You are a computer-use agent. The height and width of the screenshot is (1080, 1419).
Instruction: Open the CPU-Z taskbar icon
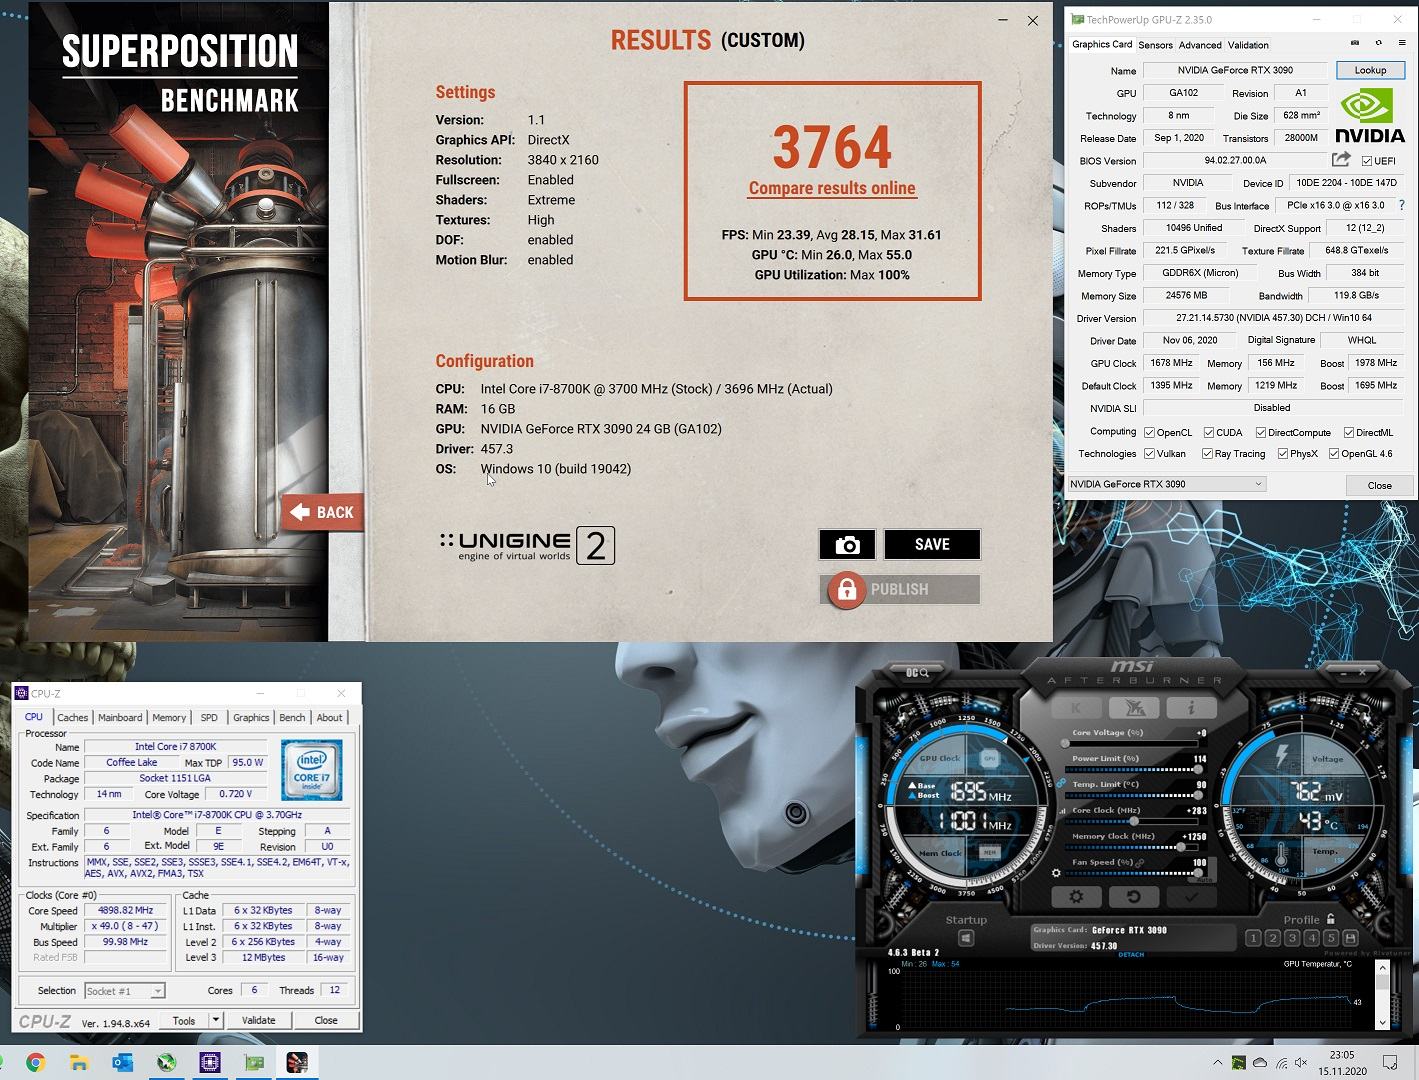click(x=210, y=1062)
